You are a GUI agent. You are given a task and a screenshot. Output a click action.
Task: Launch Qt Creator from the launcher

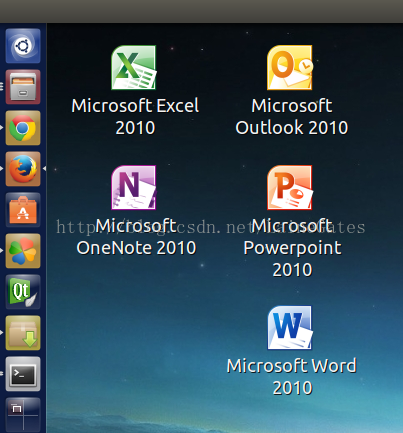[23, 292]
